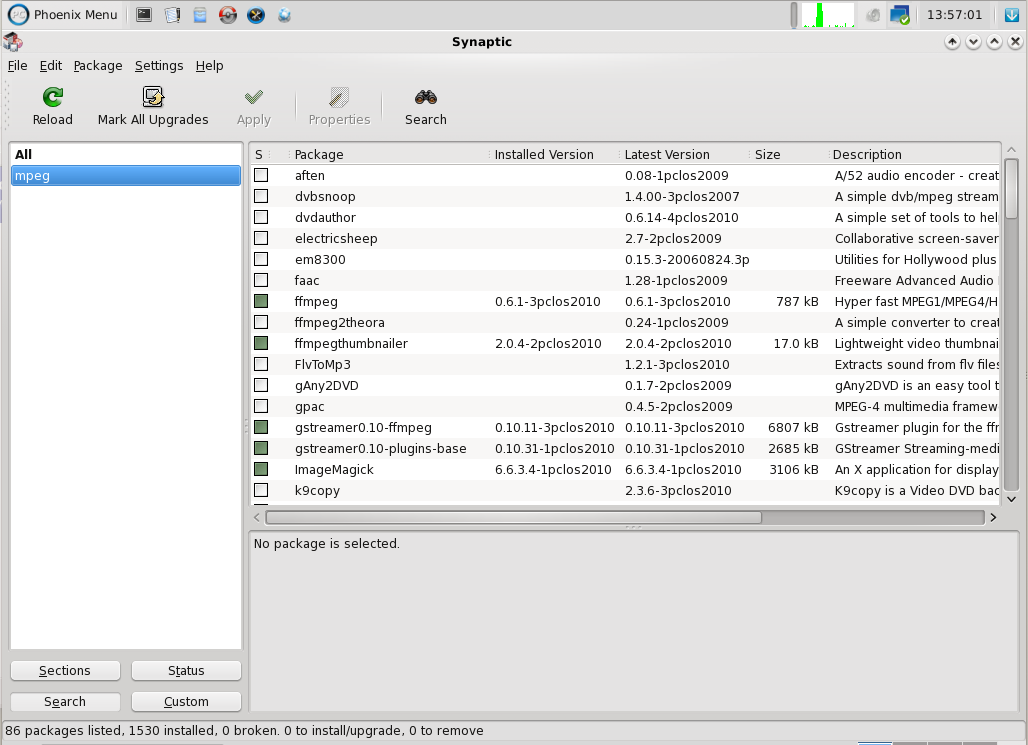The image size is (1028, 745).
Task: Click the Properties toolbar icon
Action: point(339,98)
